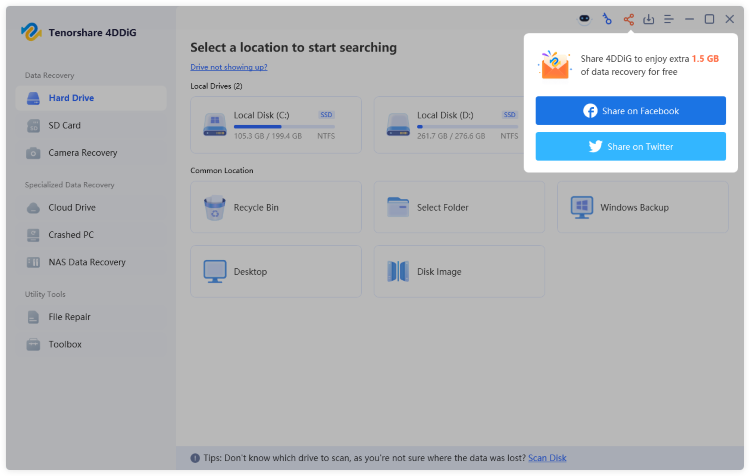Viewport: 750px width, 476px height.
Task: Click the key activation icon
Action: coord(607,19)
